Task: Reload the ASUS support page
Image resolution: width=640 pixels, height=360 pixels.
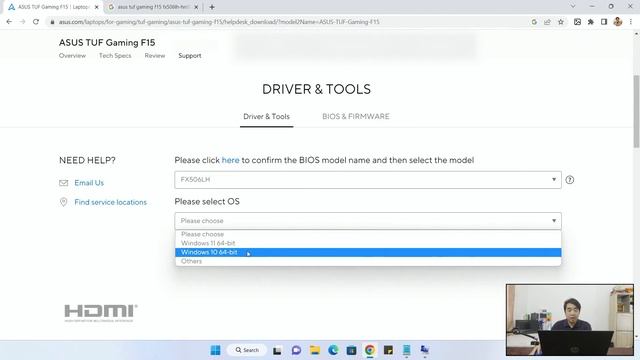Action: coord(36,22)
